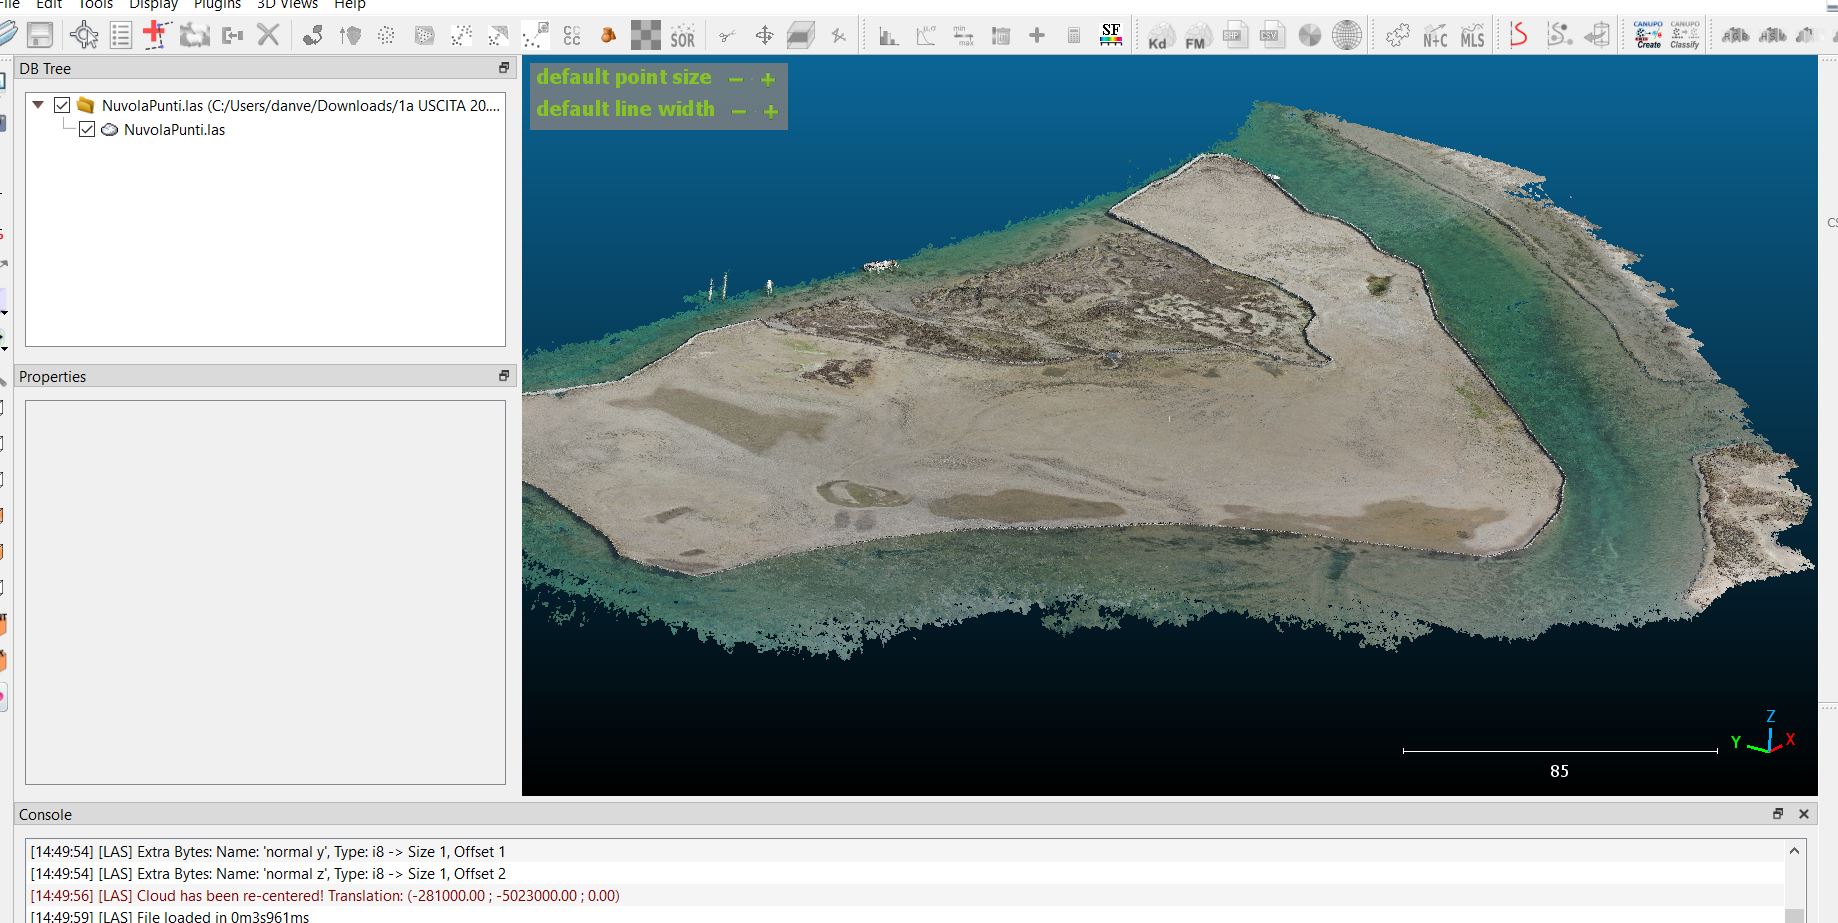Start the subsample cloud tool
Viewport: 1838px width, 923px height.
[x=385, y=33]
